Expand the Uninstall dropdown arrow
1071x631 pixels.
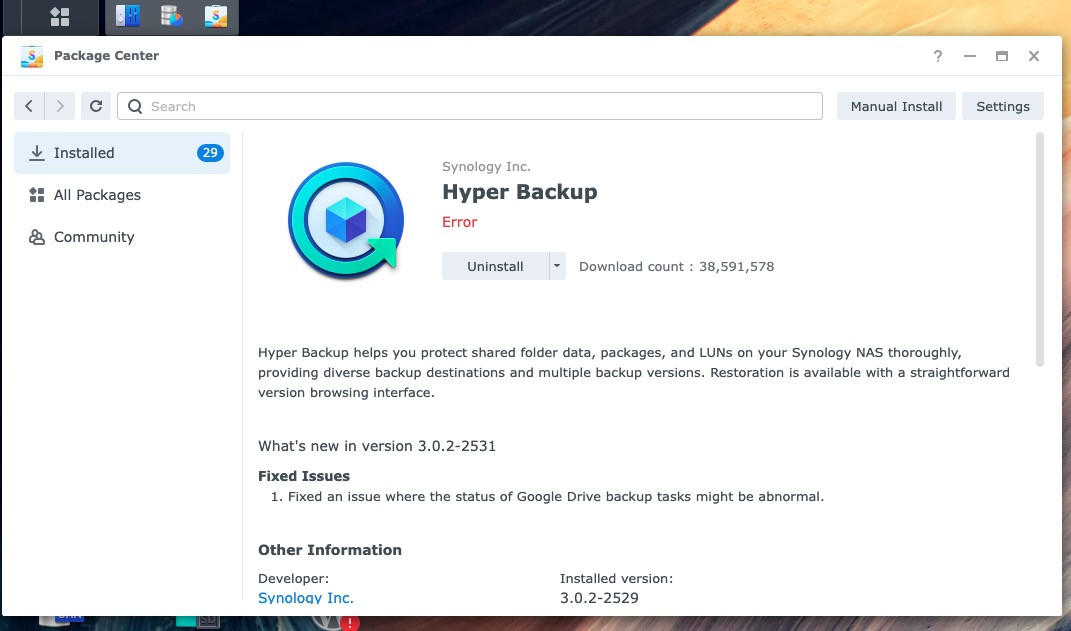[x=557, y=266]
